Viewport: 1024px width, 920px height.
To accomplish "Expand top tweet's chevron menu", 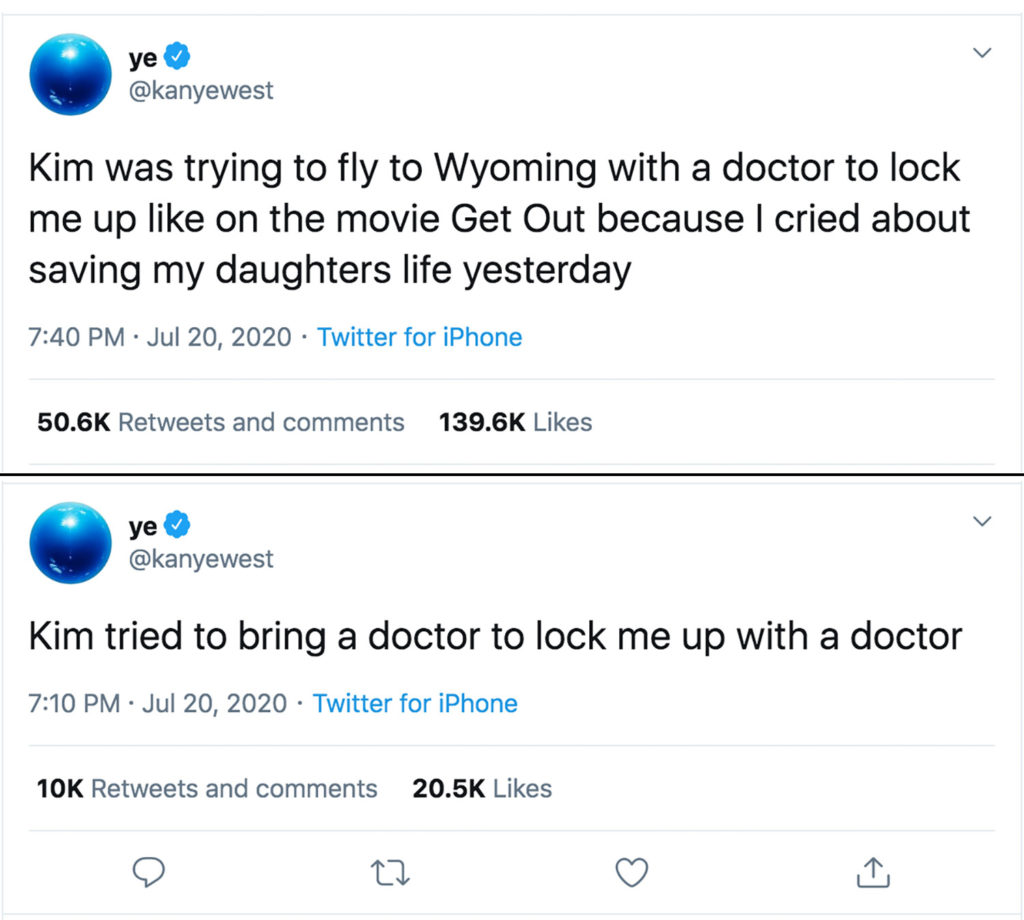I will [x=982, y=53].
